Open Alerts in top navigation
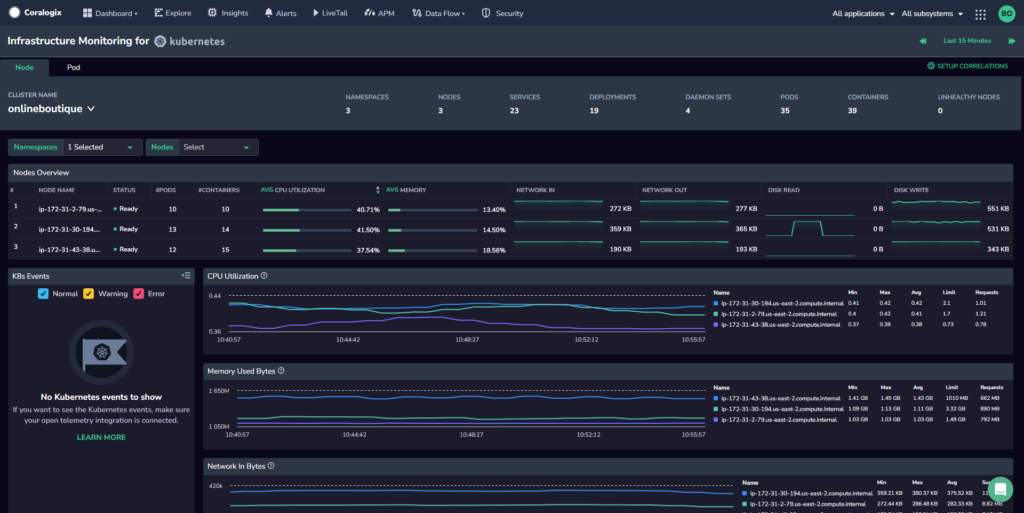This screenshot has width=1024, height=513. pyautogui.click(x=280, y=13)
